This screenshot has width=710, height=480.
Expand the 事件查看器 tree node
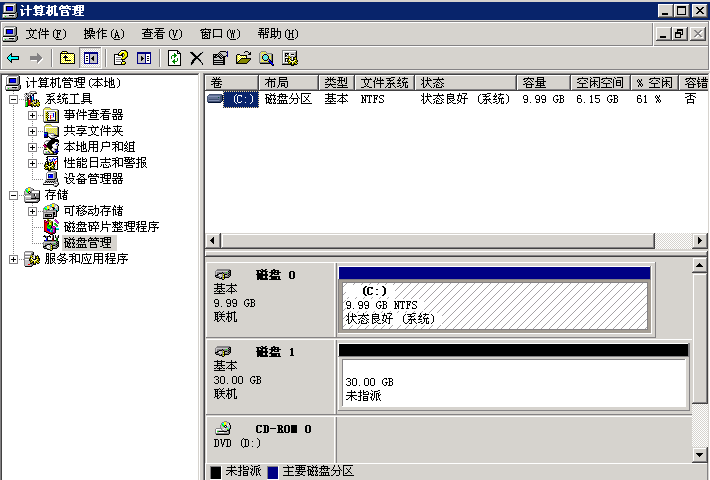click(32, 115)
